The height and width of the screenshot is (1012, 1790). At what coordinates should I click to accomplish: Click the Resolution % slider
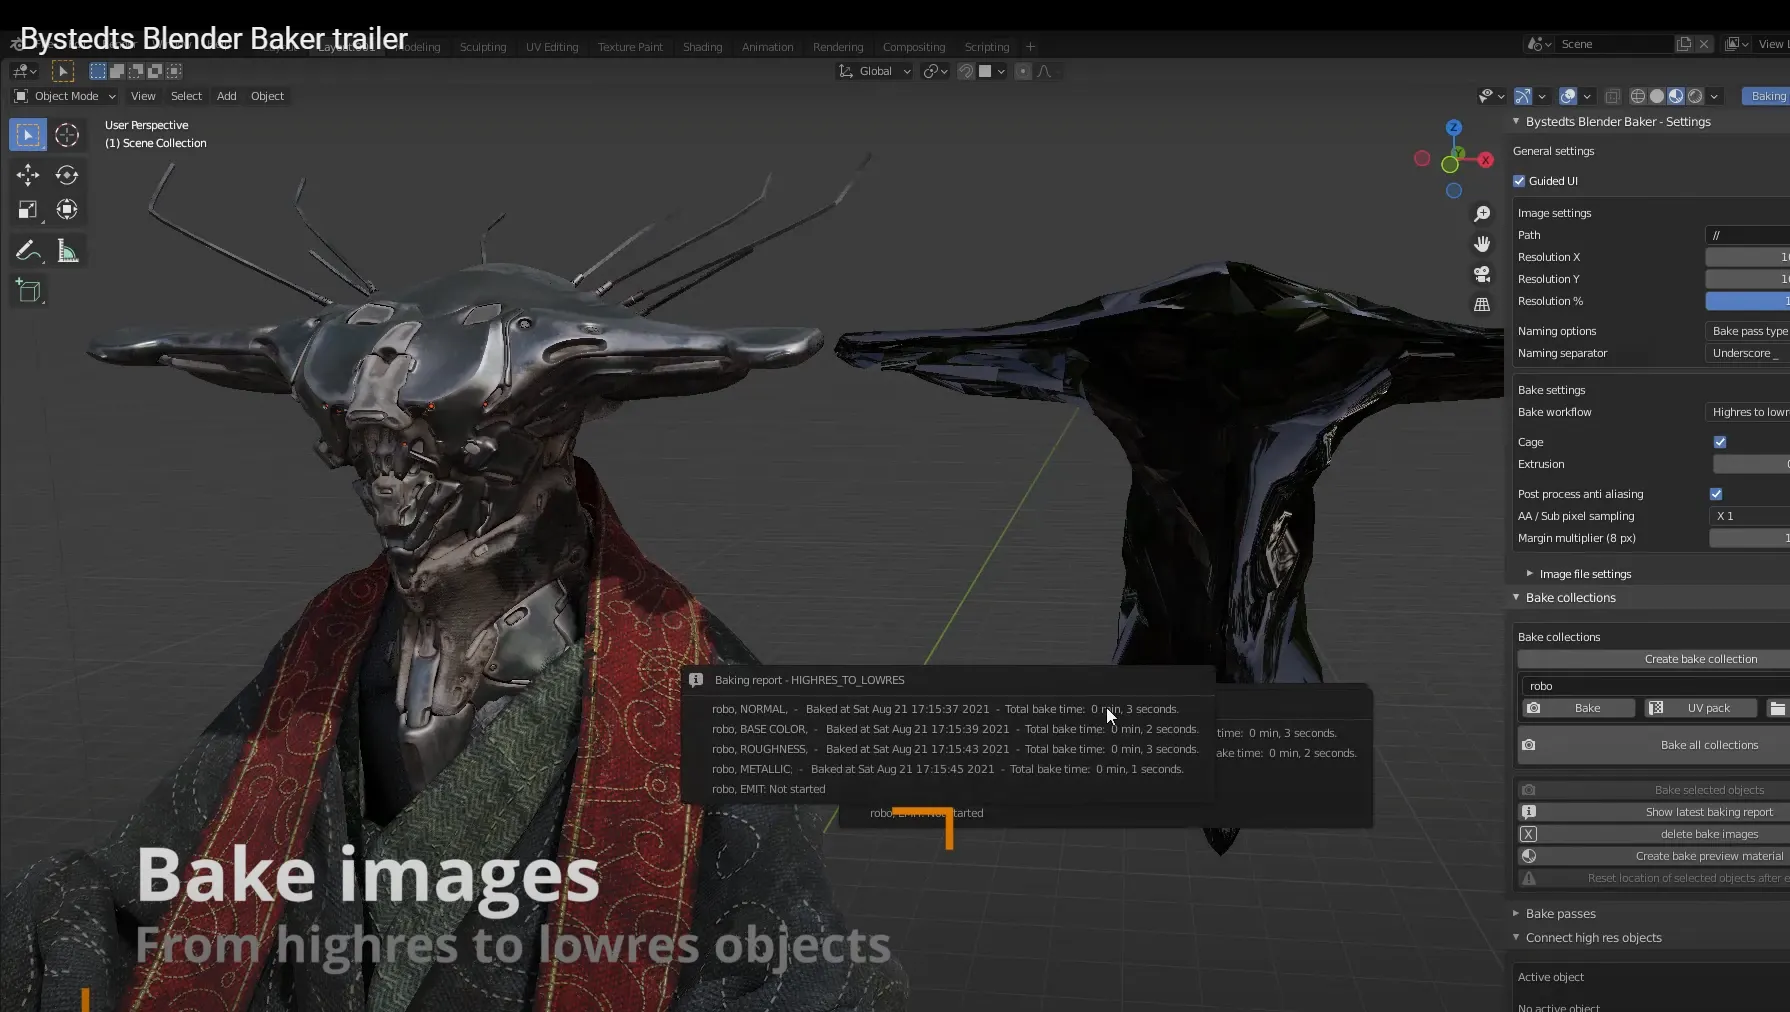click(x=1747, y=301)
